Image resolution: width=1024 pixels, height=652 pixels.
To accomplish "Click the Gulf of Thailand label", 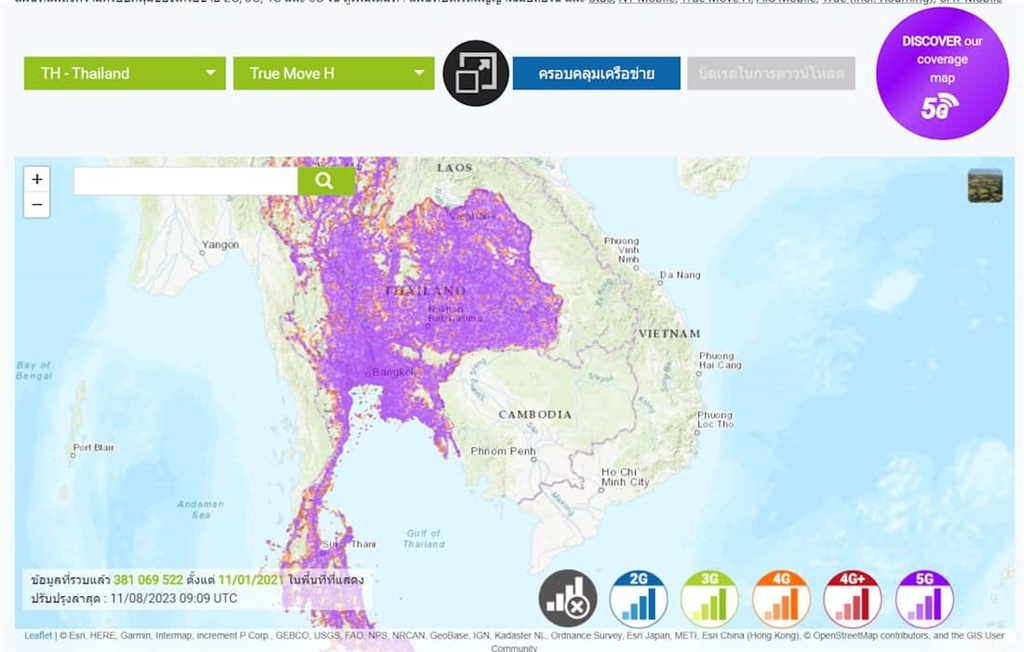I will point(424,538).
